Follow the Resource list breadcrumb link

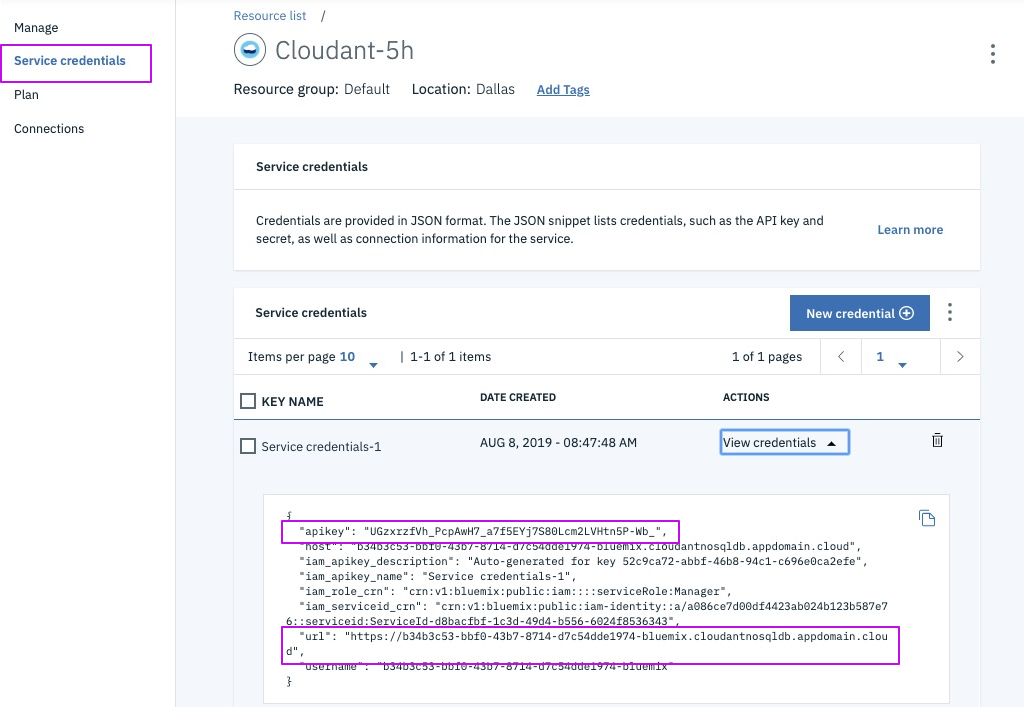point(270,16)
